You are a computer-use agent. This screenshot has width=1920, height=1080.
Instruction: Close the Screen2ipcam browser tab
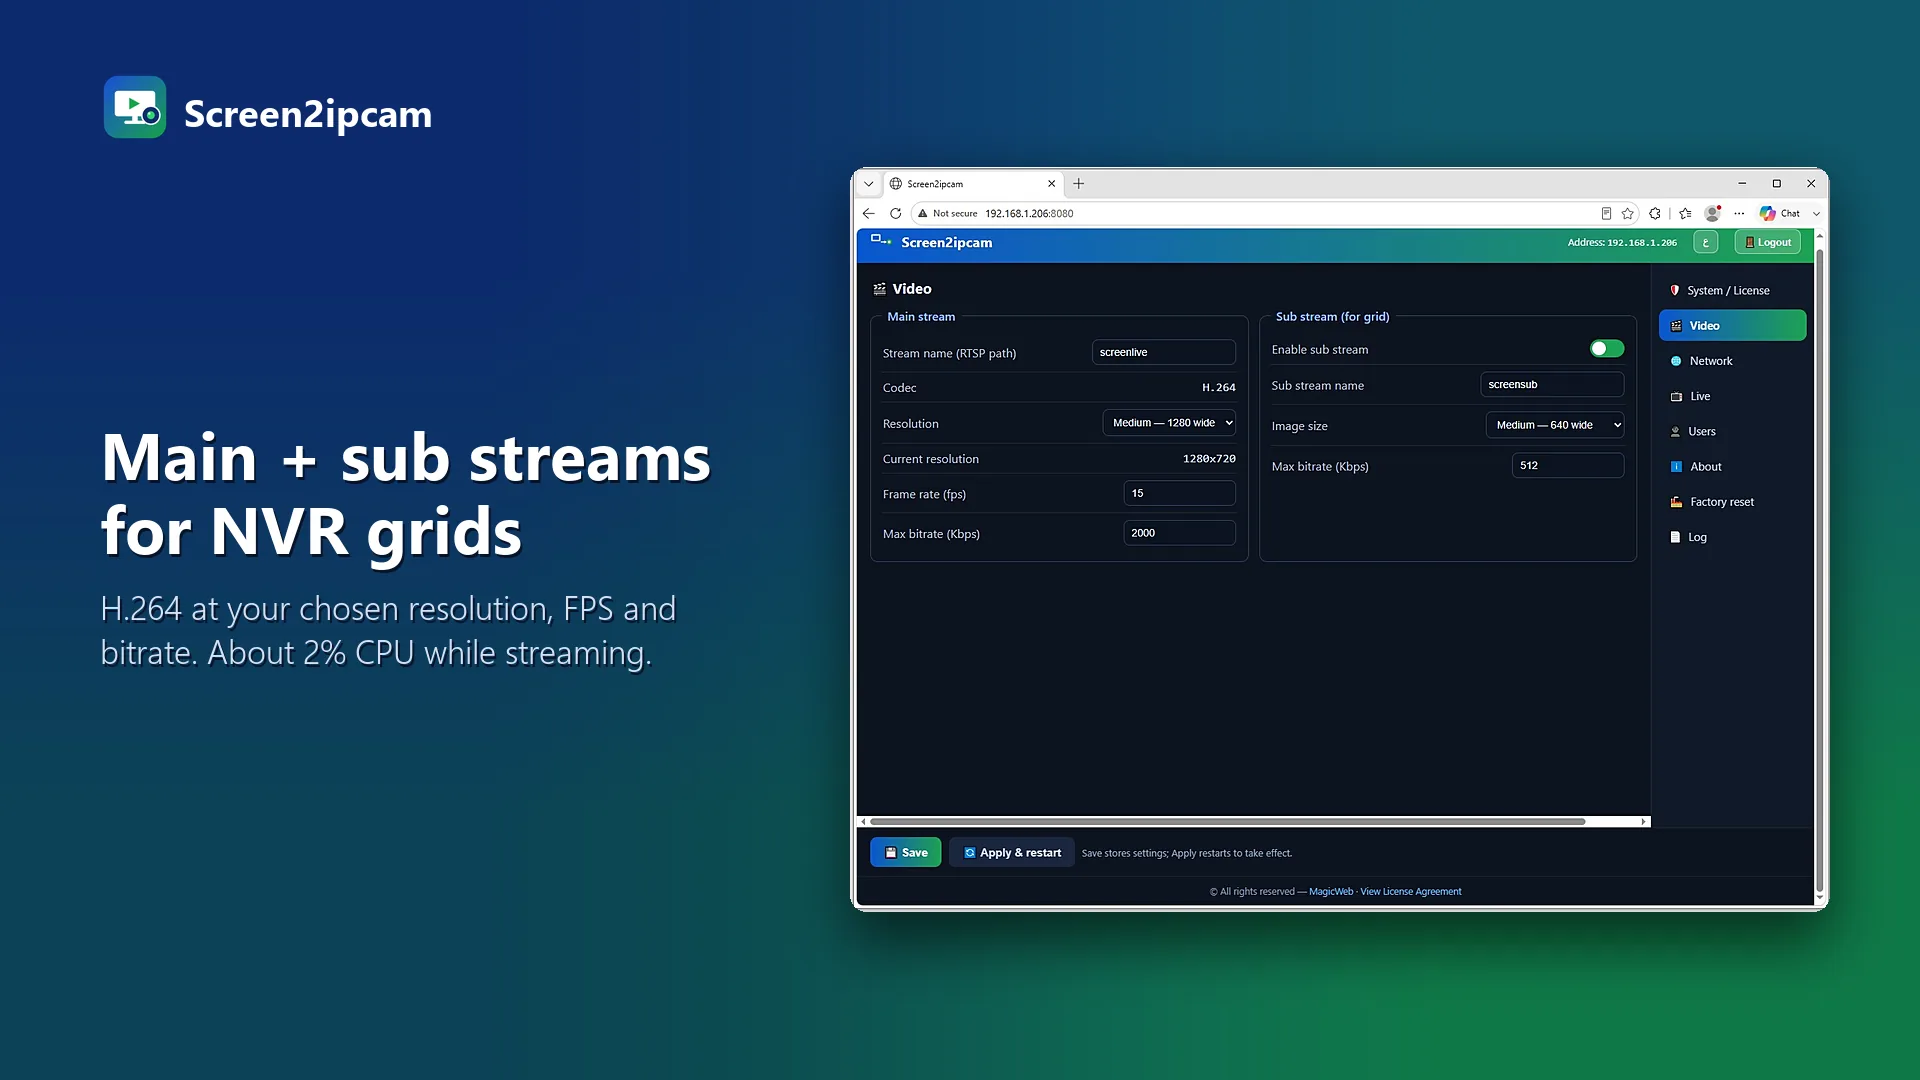pyautogui.click(x=1051, y=184)
